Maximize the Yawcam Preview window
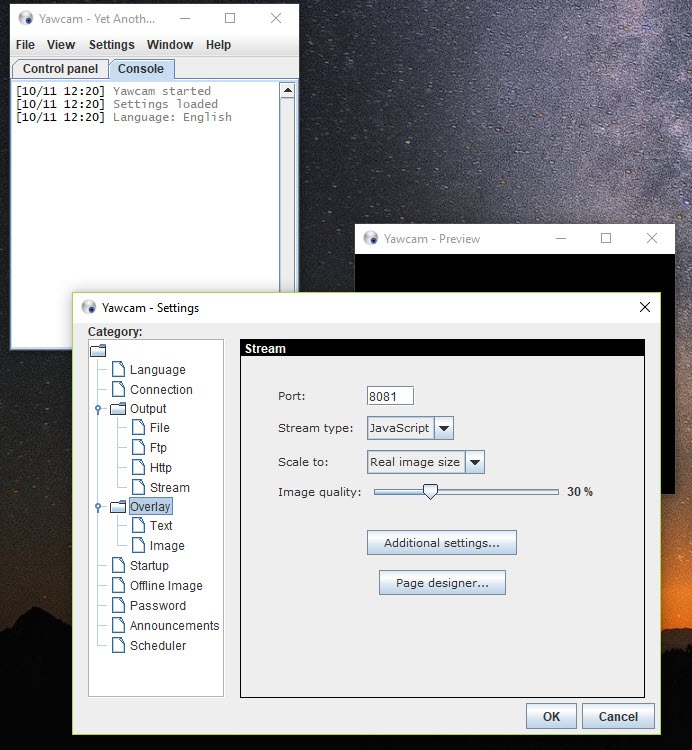The height and width of the screenshot is (750, 692). [606, 238]
